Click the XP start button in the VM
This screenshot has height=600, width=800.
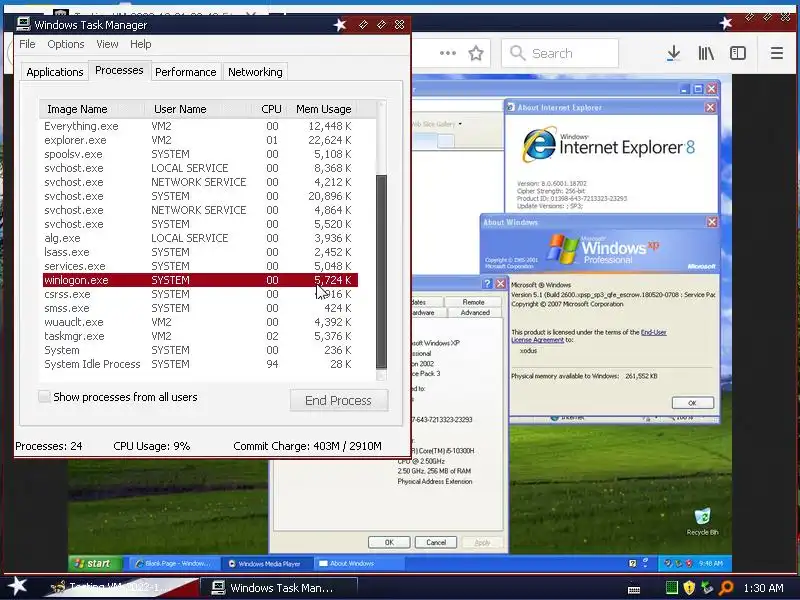coord(95,563)
